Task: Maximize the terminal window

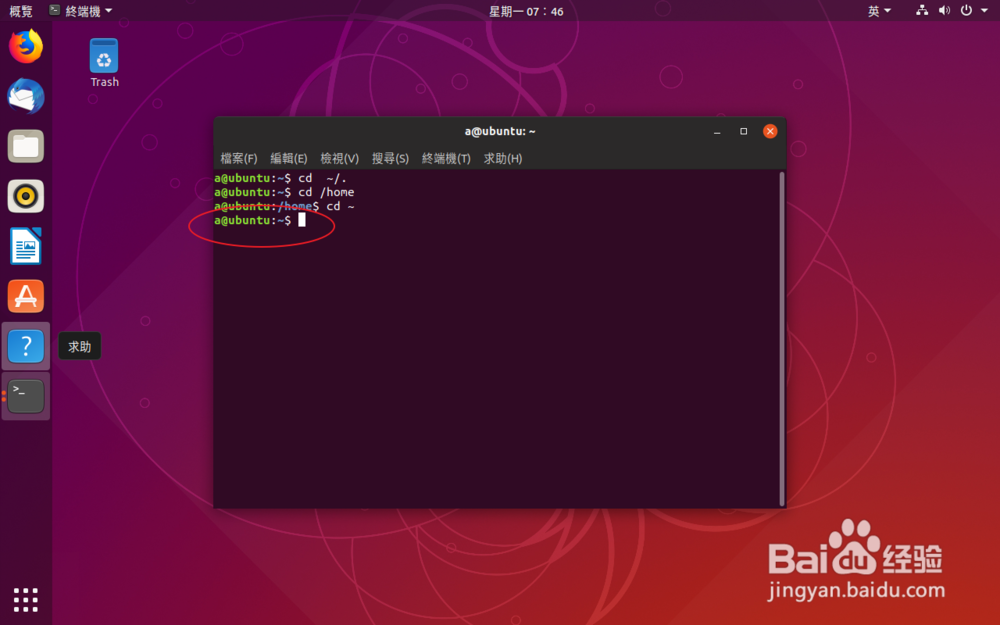Action: tap(743, 131)
